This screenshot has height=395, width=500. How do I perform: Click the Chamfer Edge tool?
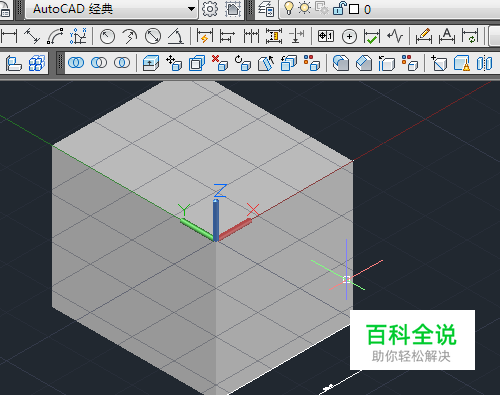tap(364, 63)
